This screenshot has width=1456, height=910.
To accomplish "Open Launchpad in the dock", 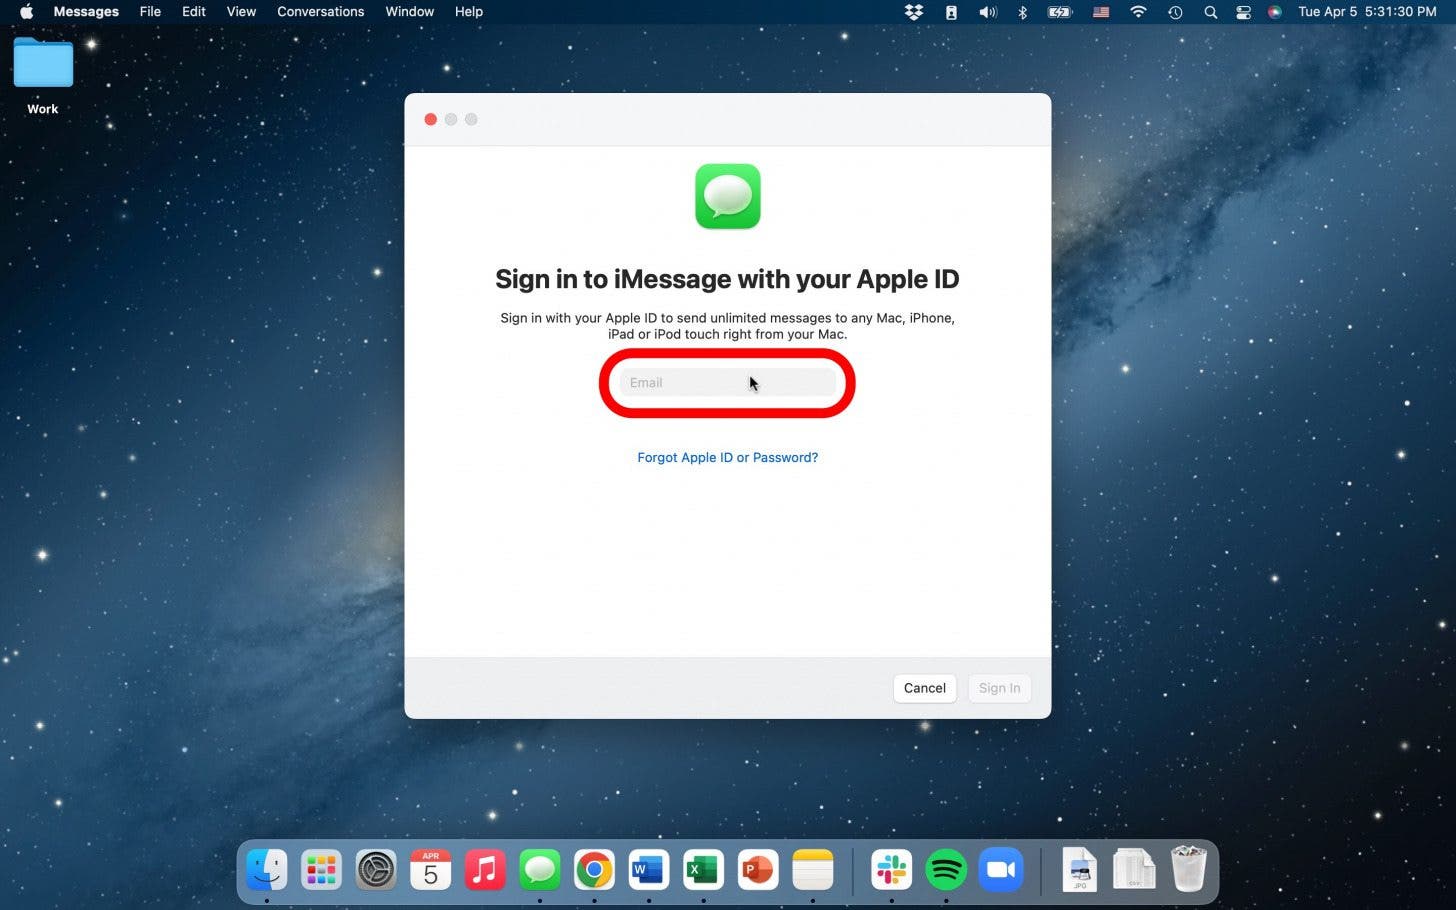I will pyautogui.click(x=321, y=870).
